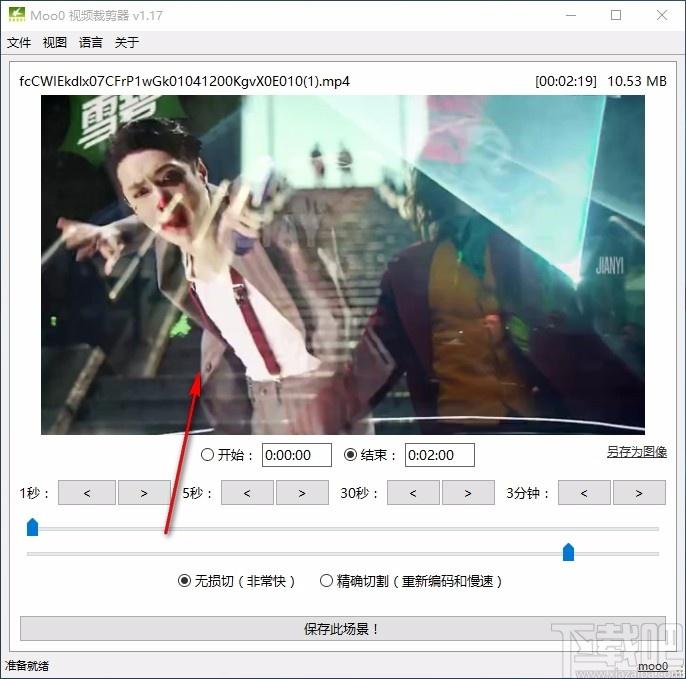
Task: Click the start position slider handle
Action: tap(32, 527)
